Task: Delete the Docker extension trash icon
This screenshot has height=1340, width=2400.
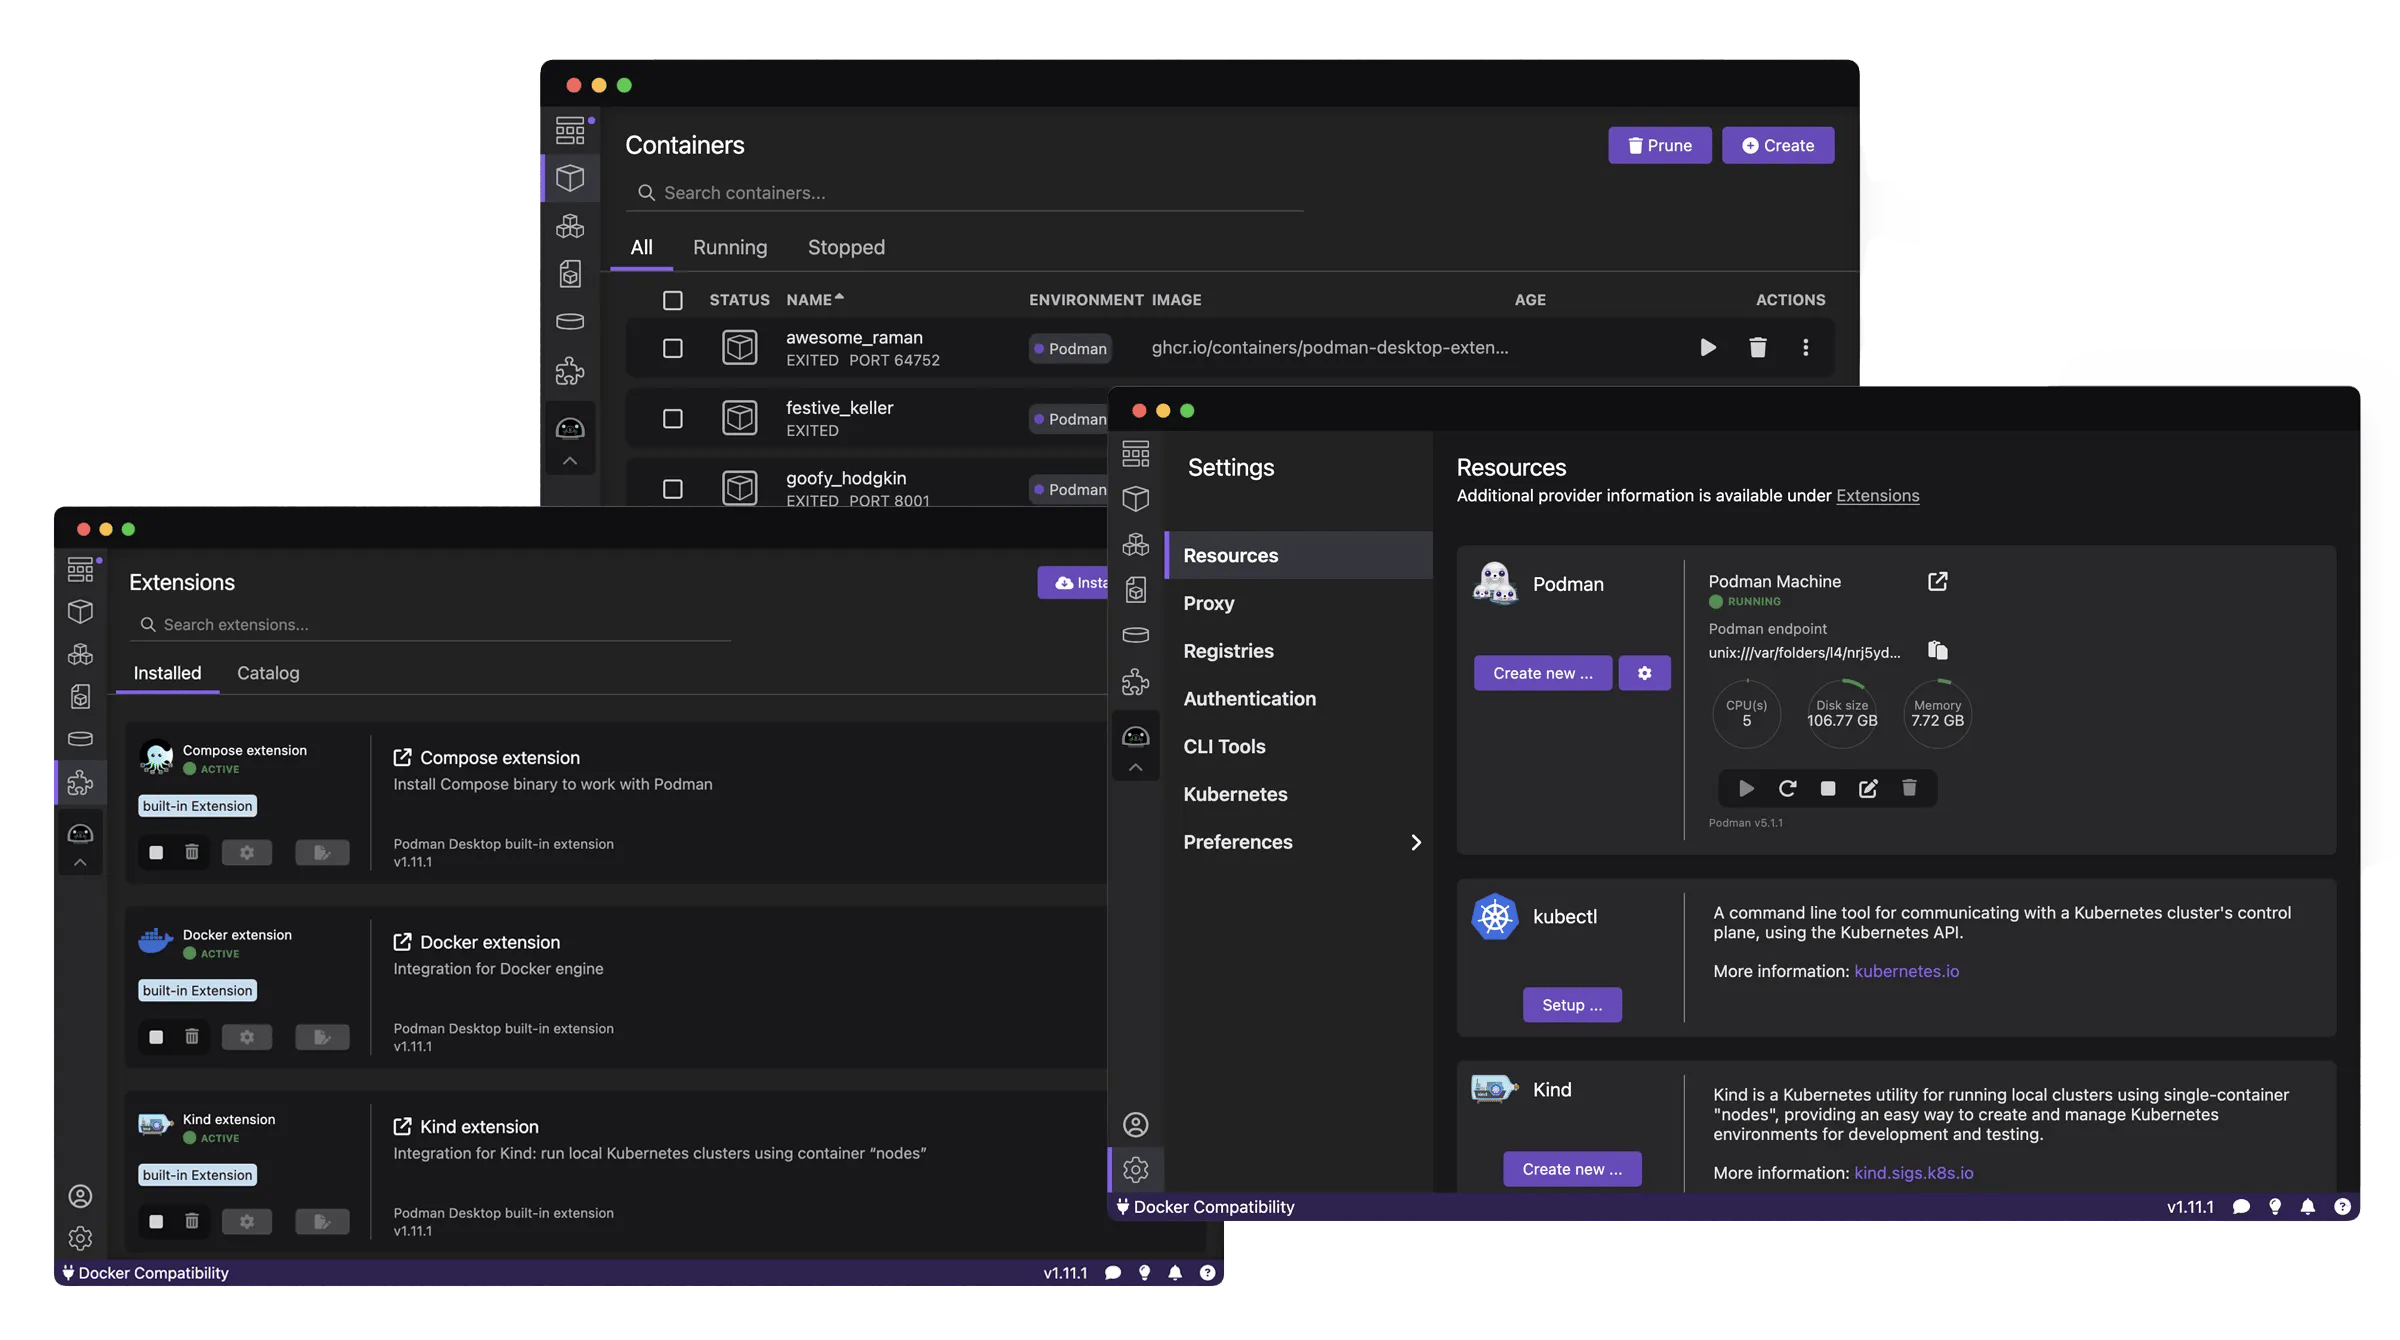Action: coord(192,1036)
